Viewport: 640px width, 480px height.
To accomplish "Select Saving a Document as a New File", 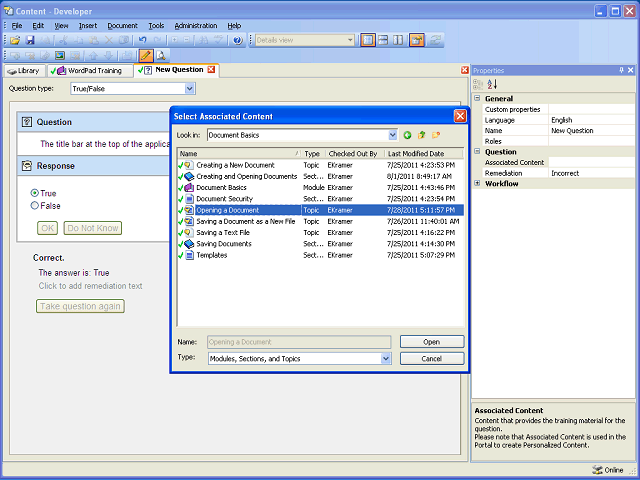I will (320, 221).
